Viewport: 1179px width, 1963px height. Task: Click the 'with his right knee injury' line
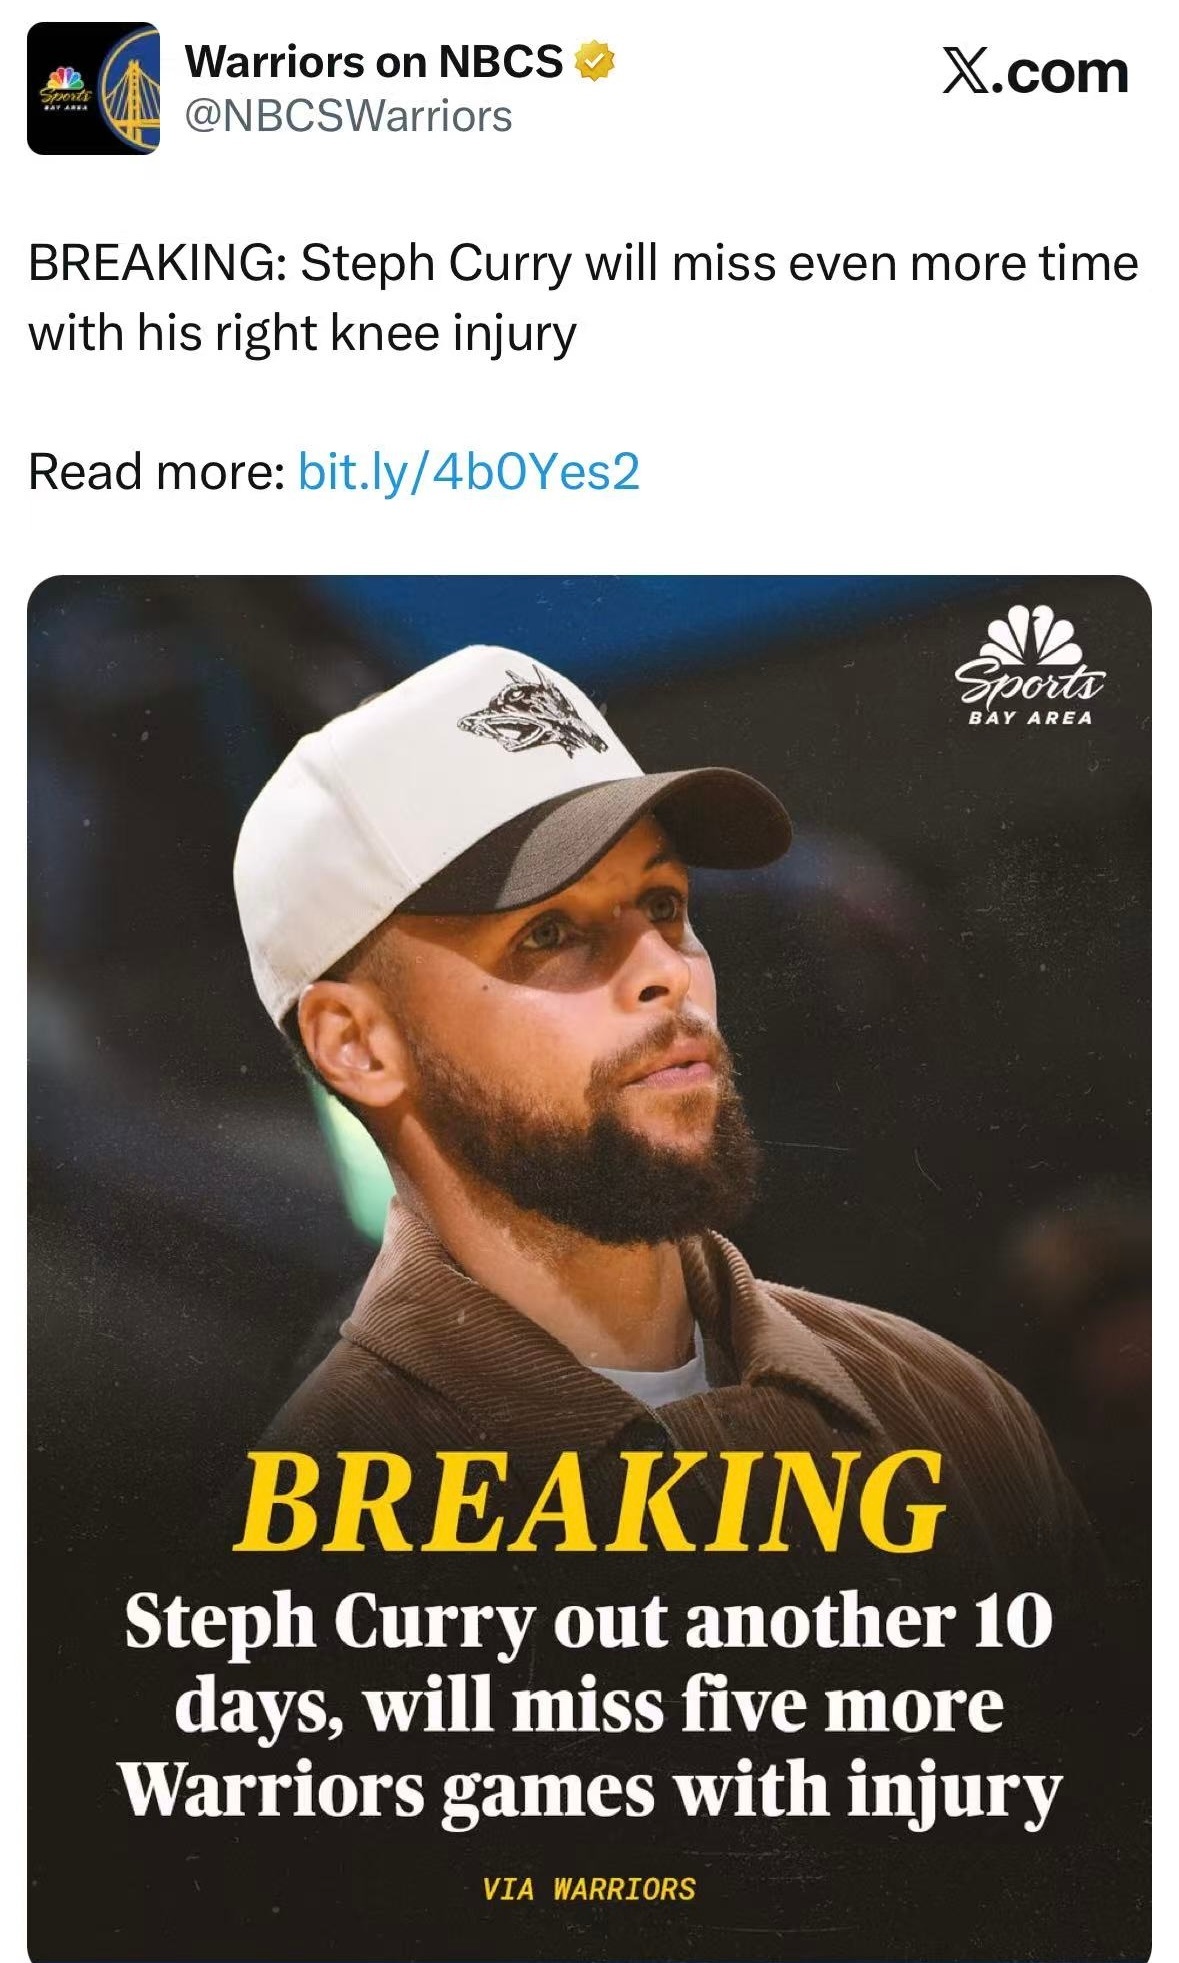[x=302, y=333]
